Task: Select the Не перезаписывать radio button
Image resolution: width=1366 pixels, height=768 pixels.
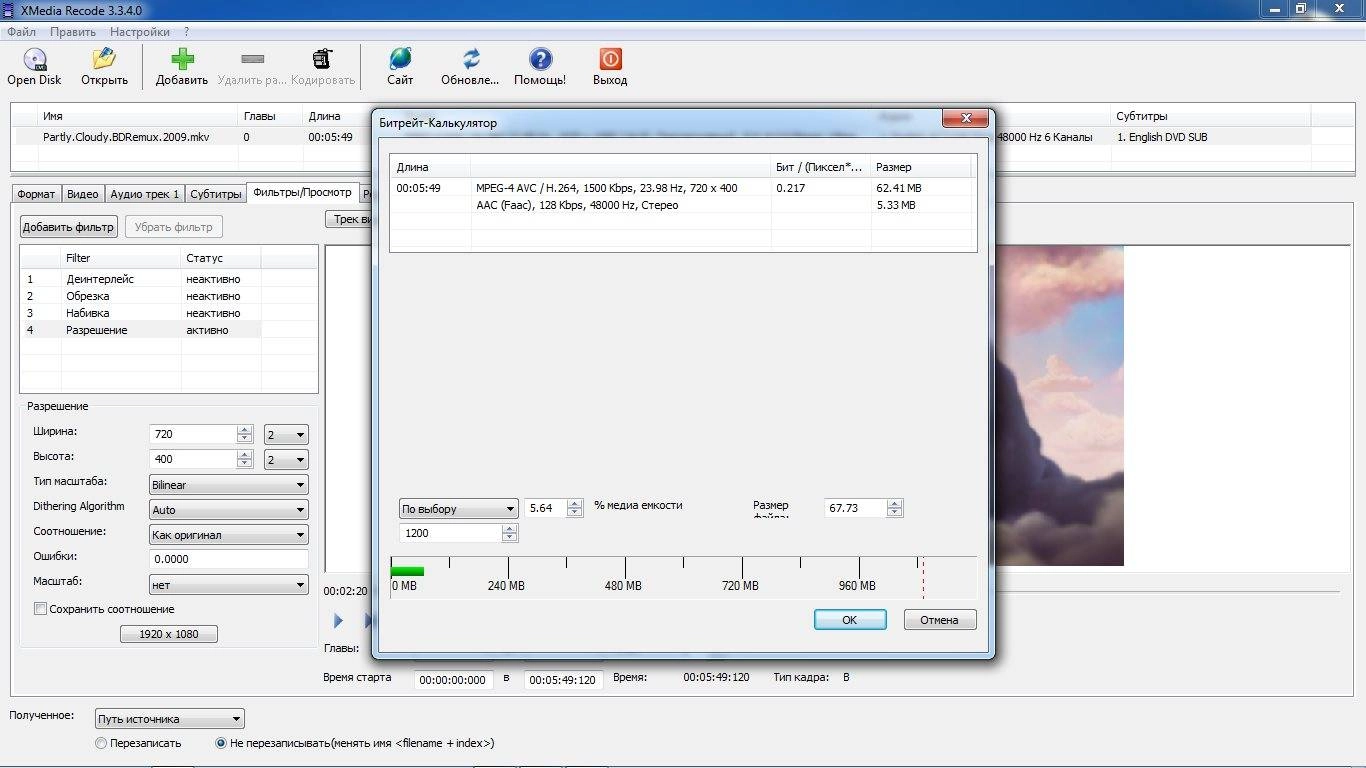Action: 221,743
